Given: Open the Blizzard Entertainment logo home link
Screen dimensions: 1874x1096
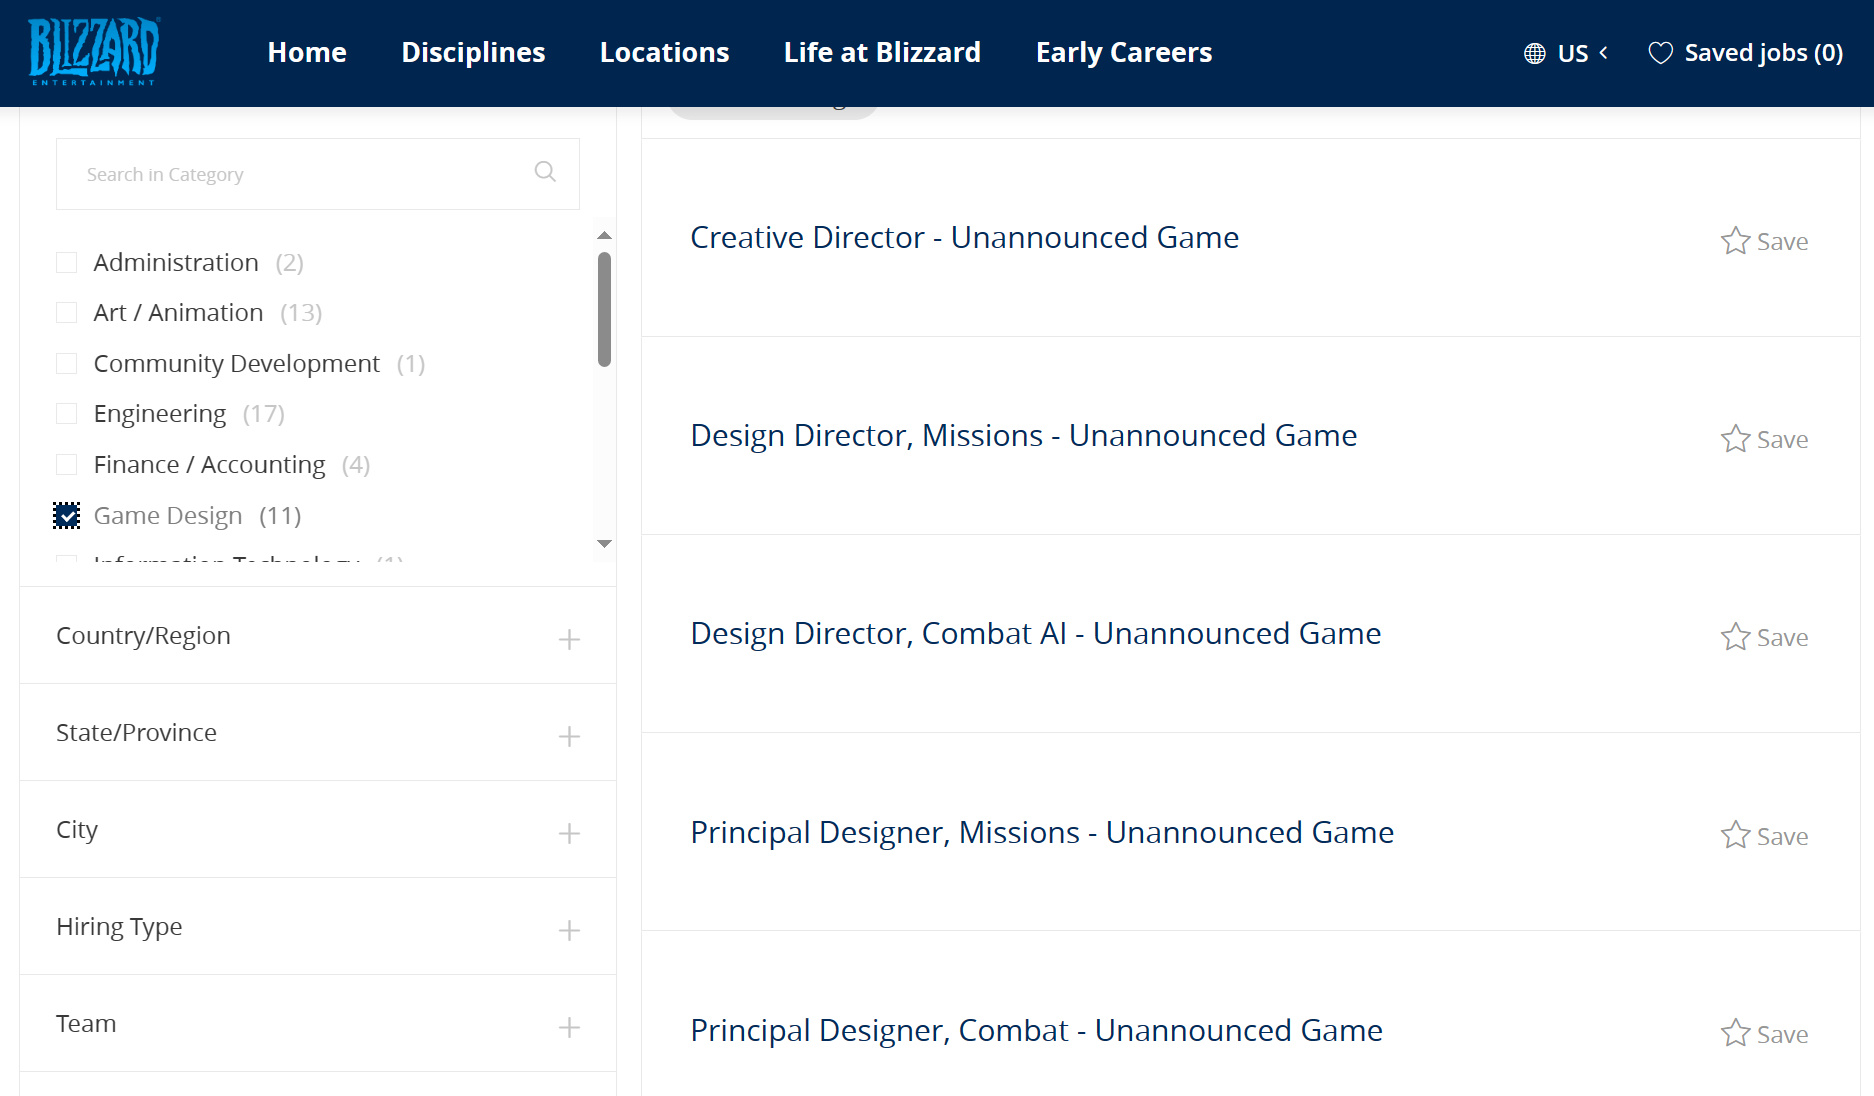Looking at the screenshot, I should (x=94, y=51).
